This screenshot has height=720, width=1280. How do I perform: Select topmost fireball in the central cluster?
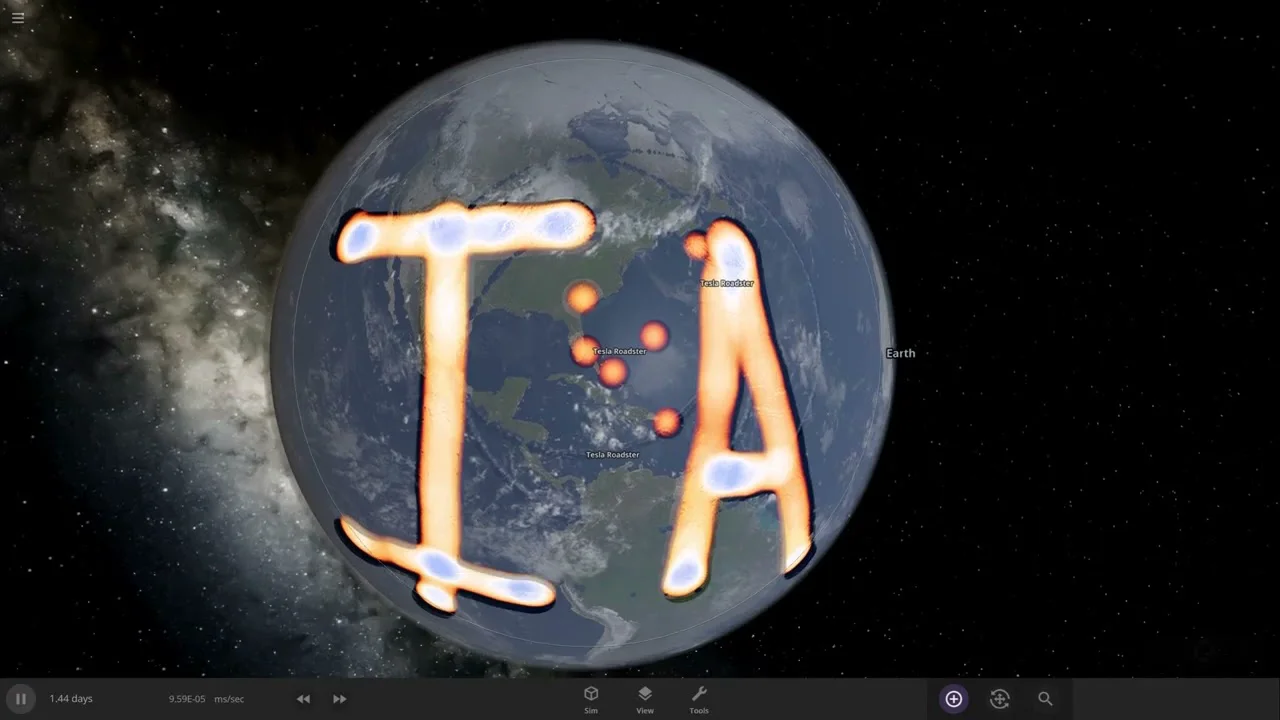[x=582, y=297]
